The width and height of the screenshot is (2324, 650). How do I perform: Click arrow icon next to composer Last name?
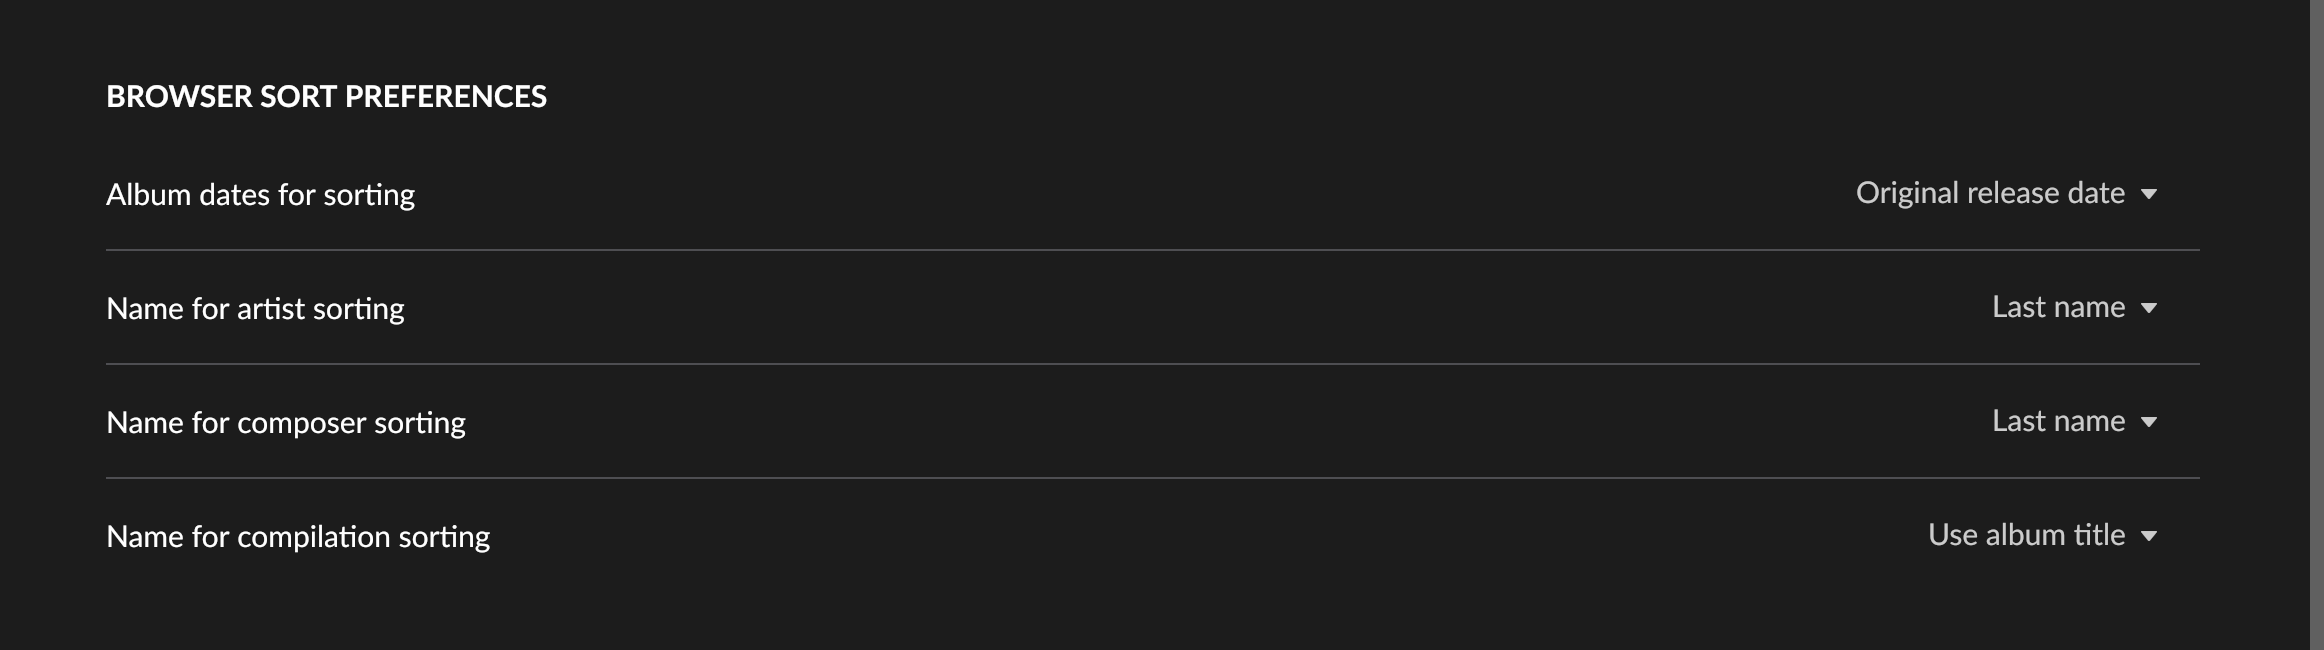[x=2148, y=422]
